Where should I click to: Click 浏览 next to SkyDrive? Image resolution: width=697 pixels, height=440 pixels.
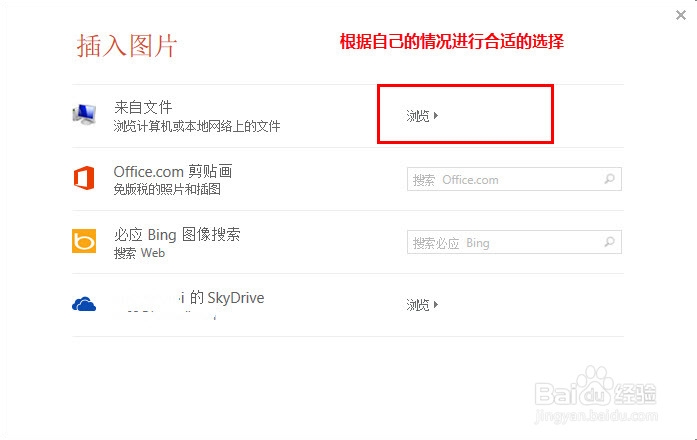(x=417, y=305)
